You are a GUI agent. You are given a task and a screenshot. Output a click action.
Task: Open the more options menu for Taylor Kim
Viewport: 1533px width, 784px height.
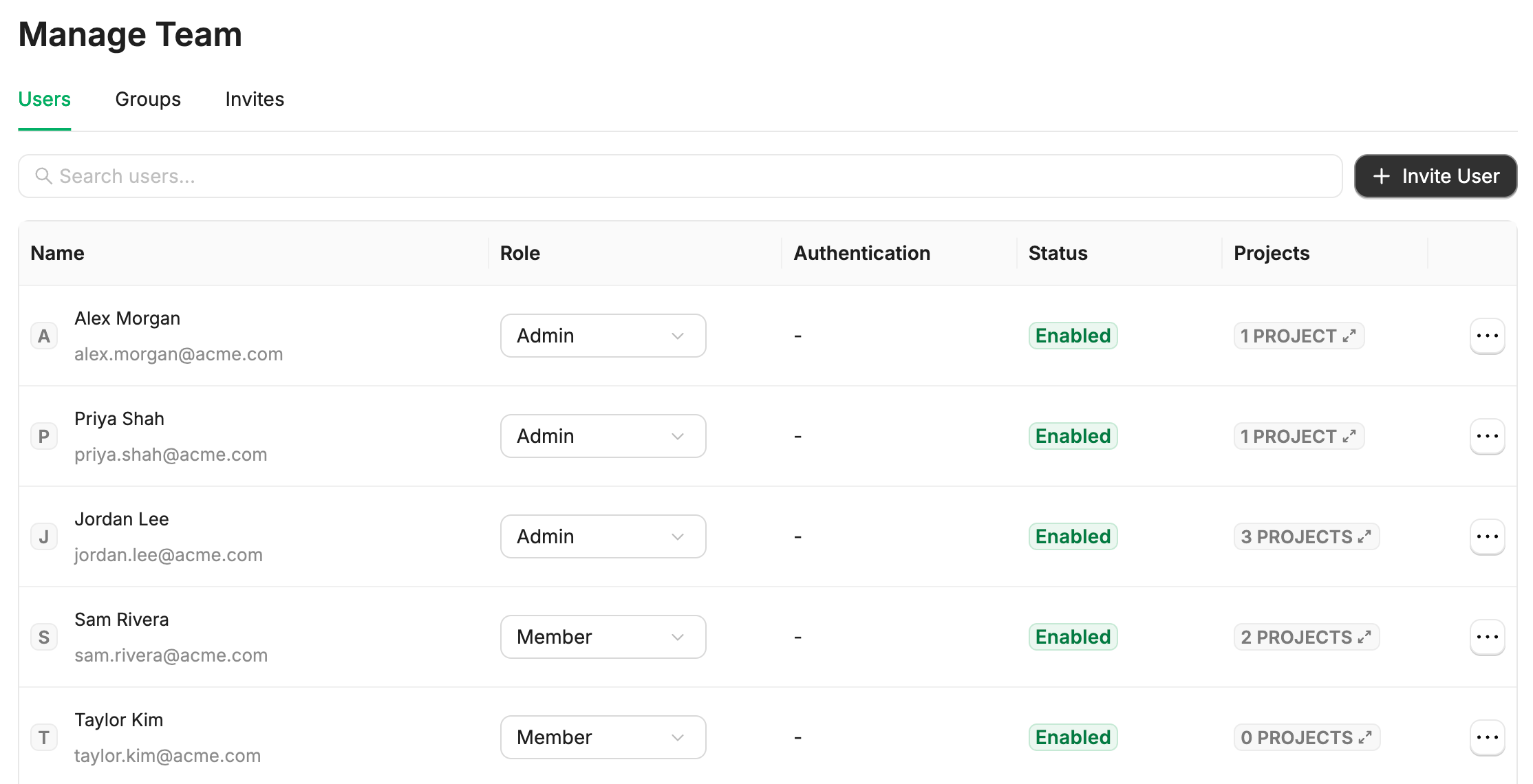(1487, 738)
